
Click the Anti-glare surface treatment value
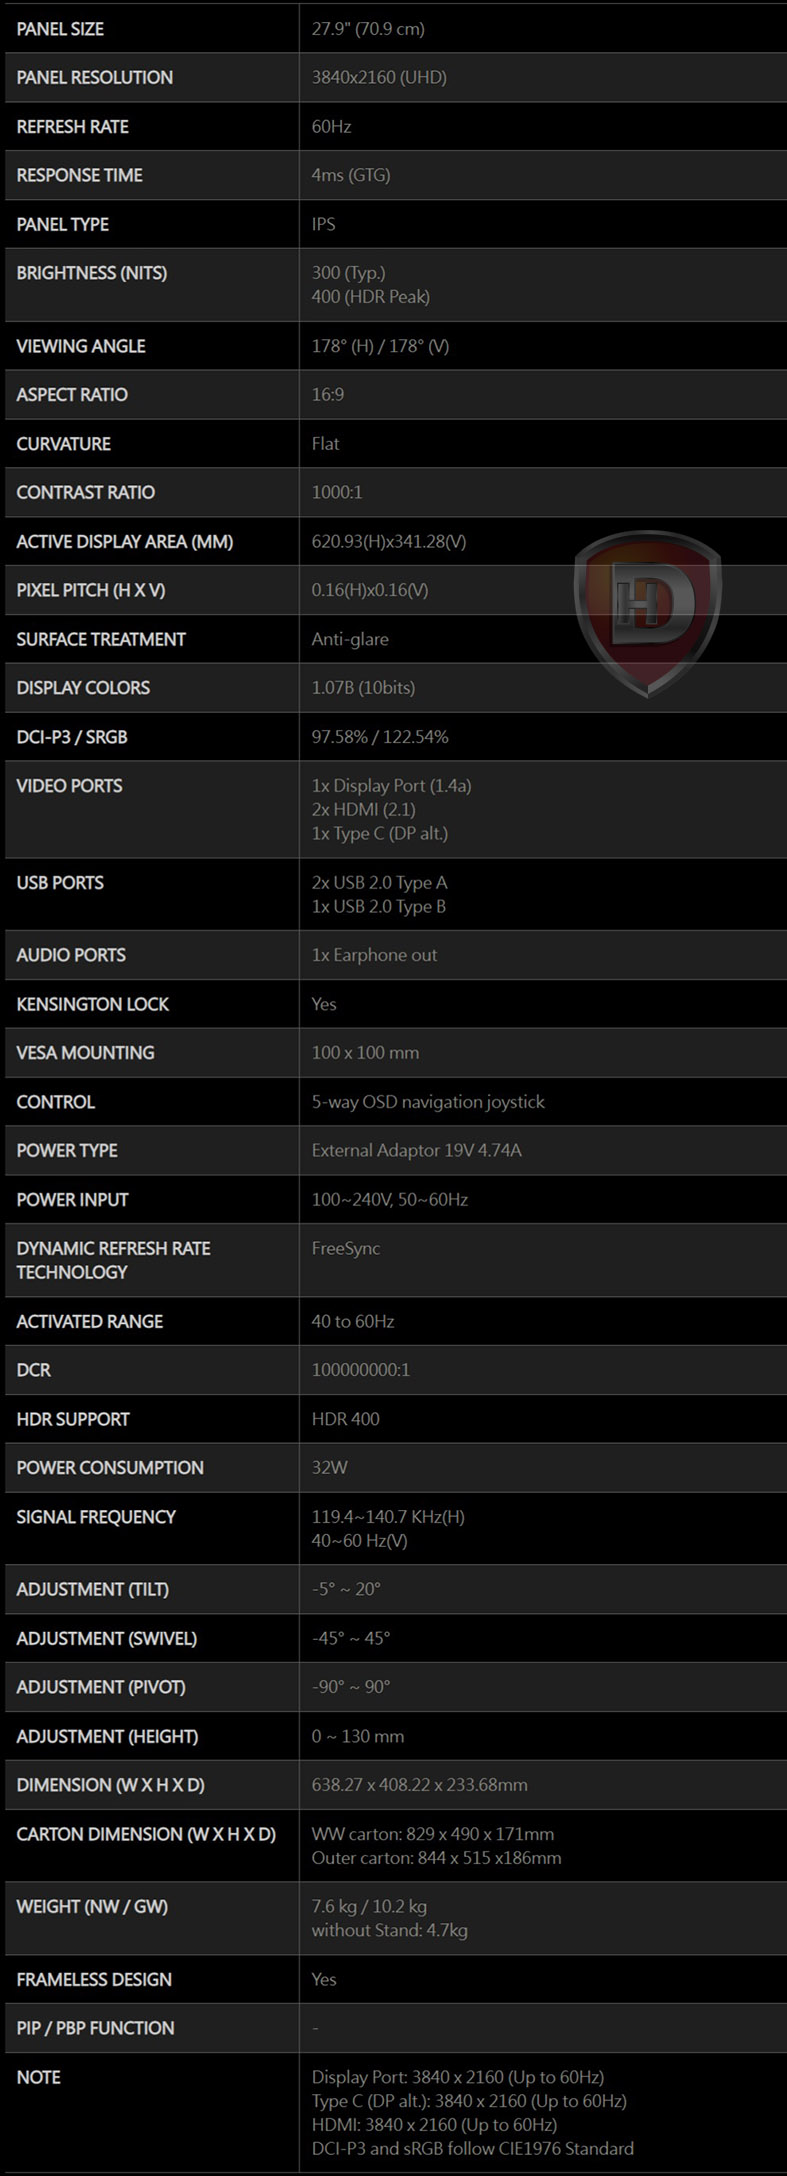click(x=350, y=639)
